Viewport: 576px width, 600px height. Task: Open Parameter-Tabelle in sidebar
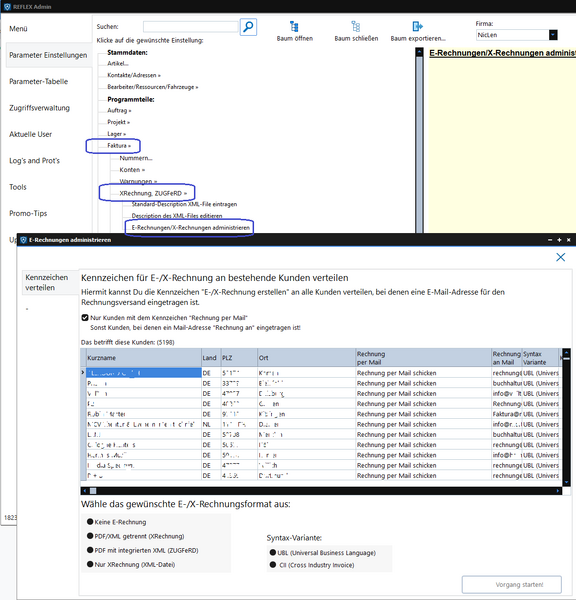39,82
